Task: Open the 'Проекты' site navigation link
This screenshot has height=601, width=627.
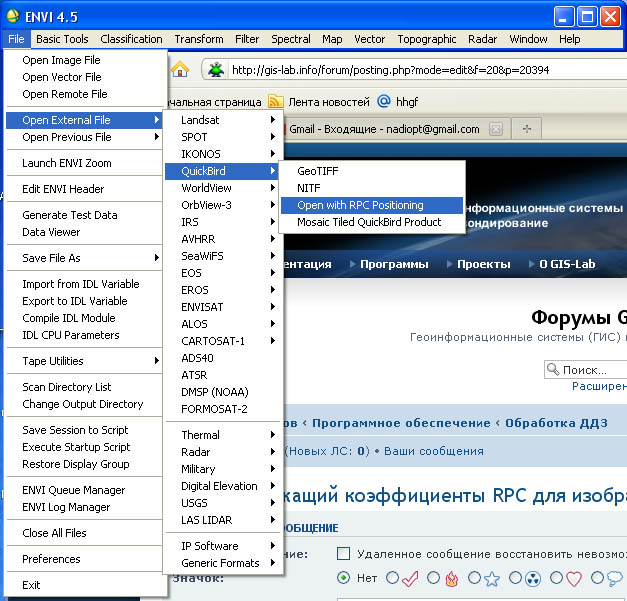Action: [x=483, y=264]
